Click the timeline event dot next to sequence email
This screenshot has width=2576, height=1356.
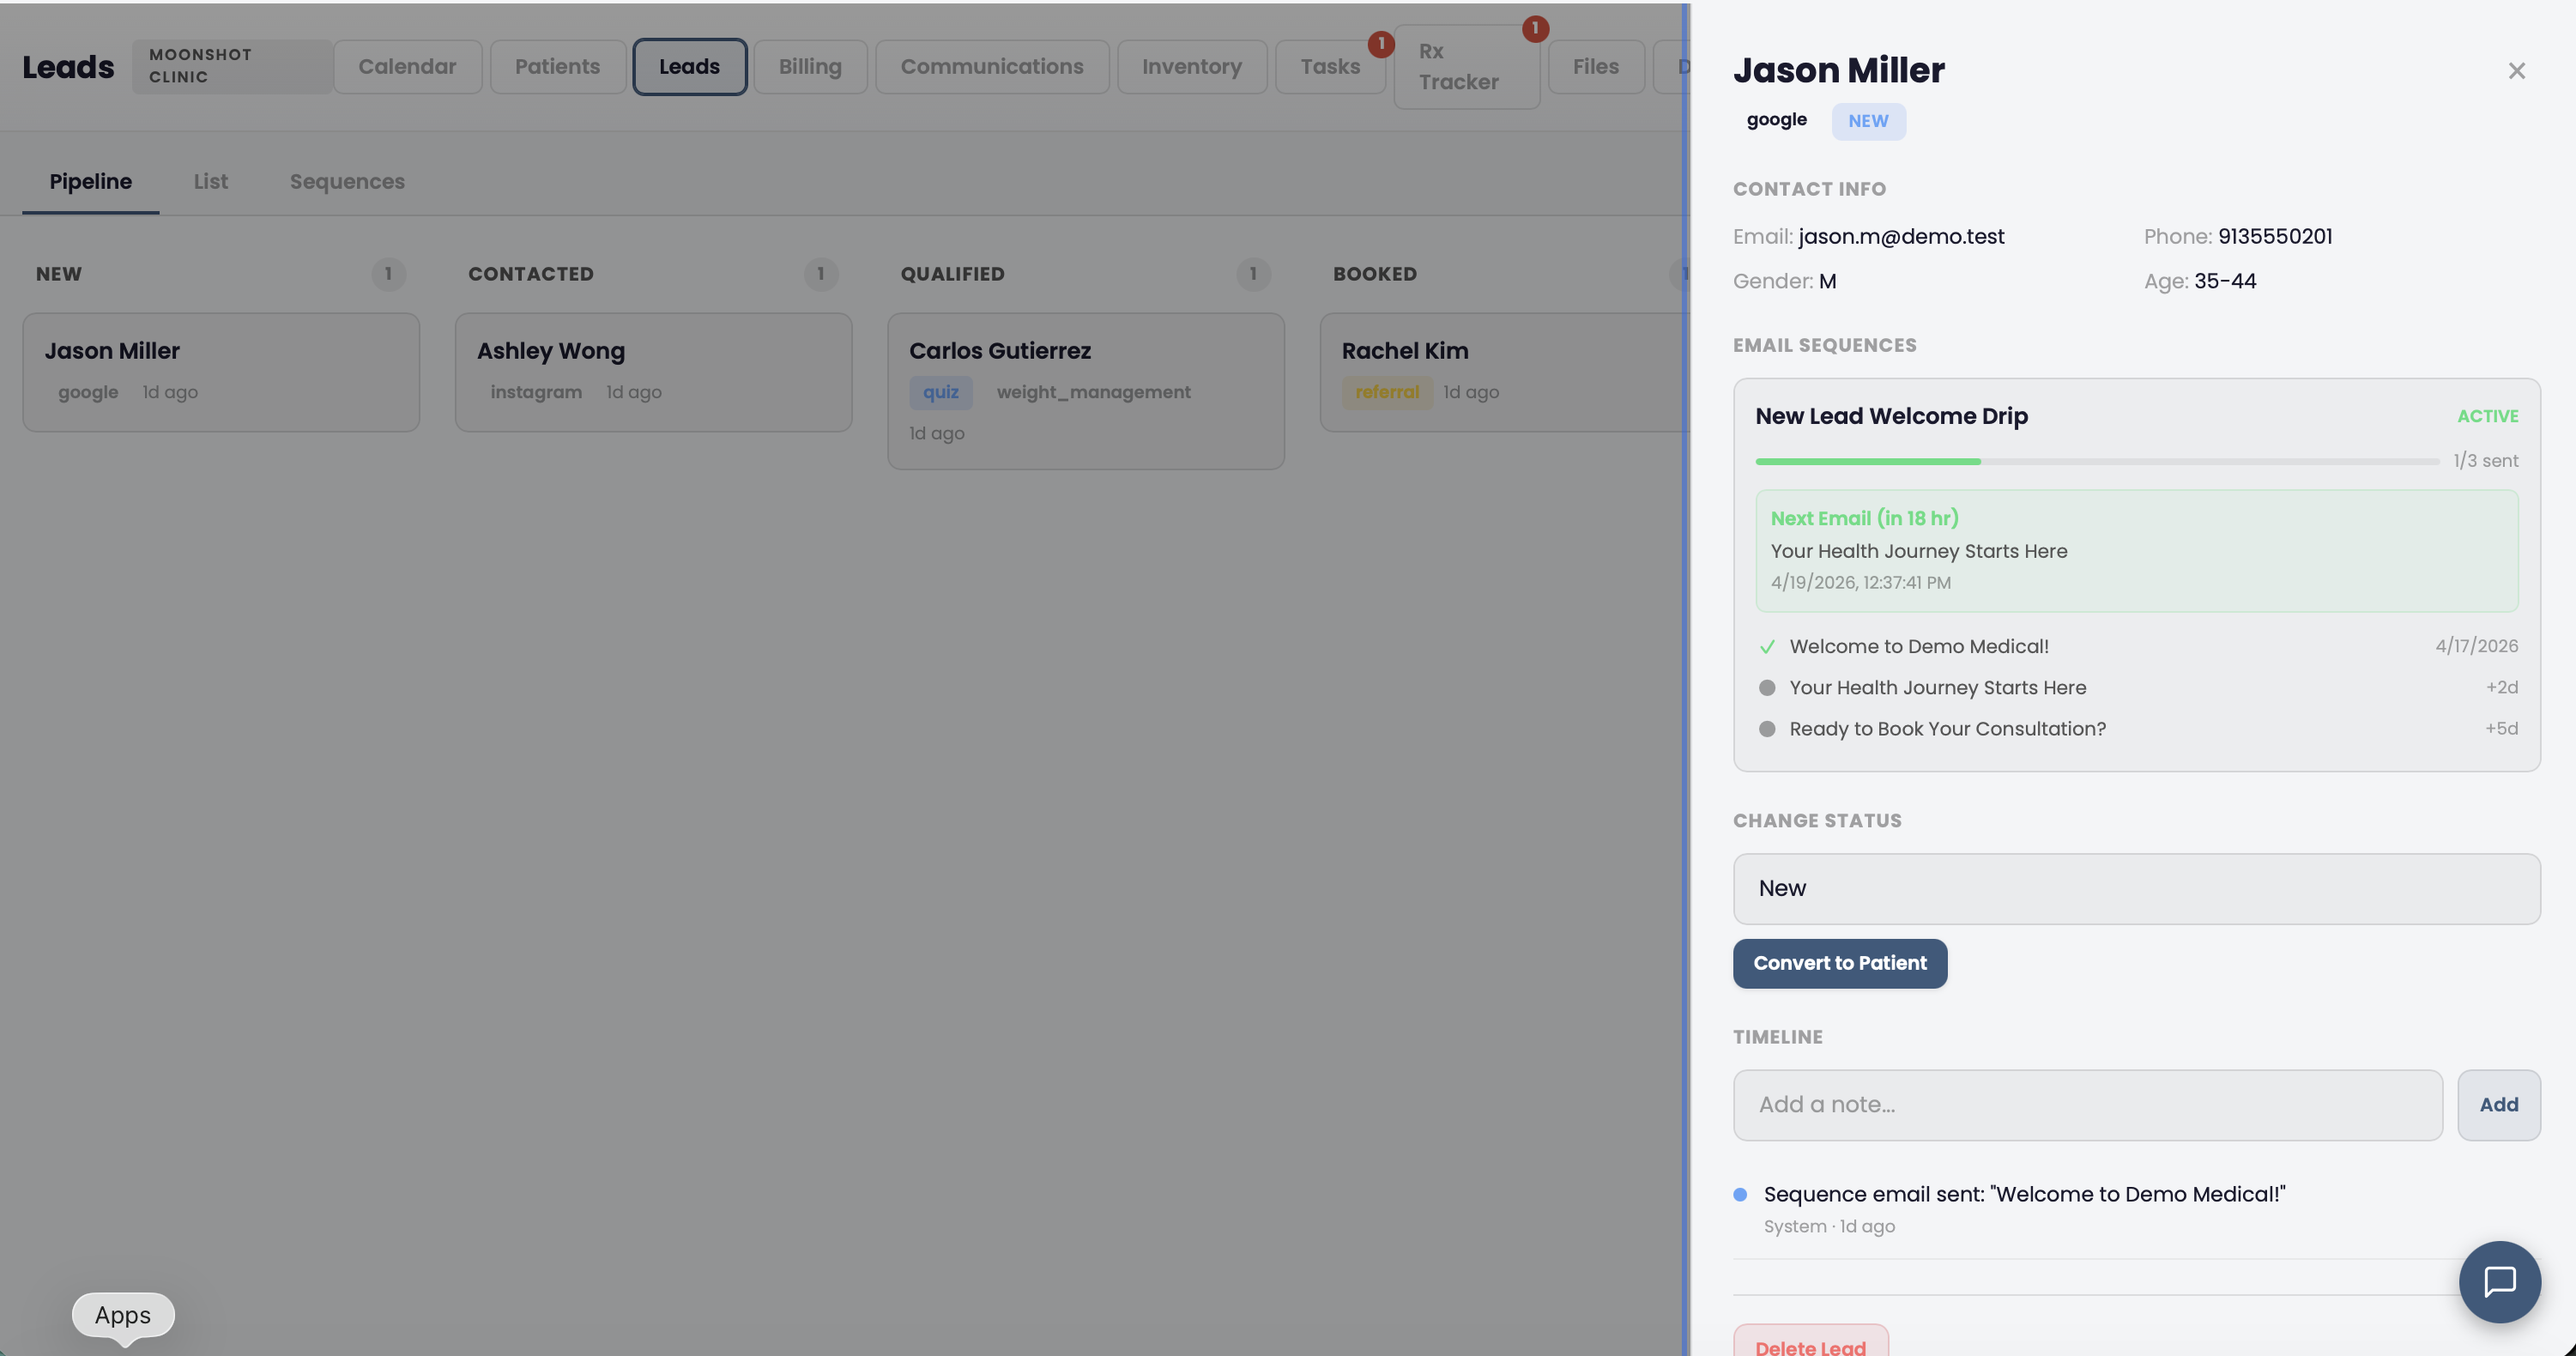pos(1740,1193)
